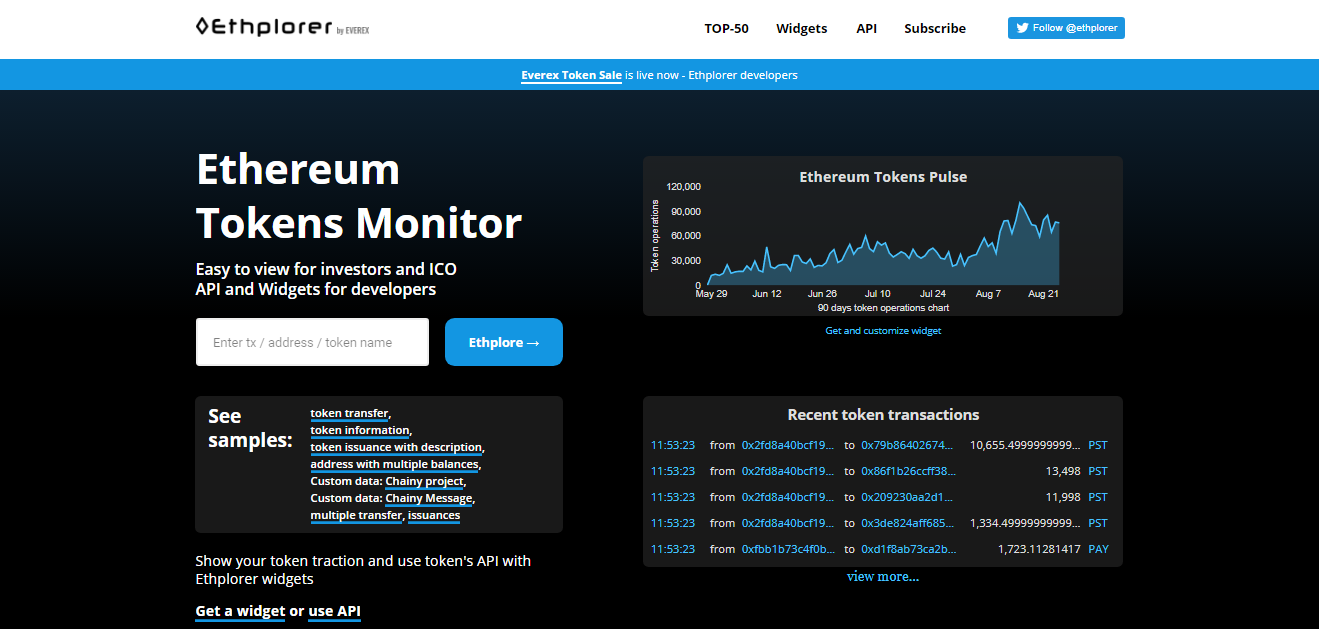Go to the Widgets page
This screenshot has height=629, width=1319.
point(802,29)
